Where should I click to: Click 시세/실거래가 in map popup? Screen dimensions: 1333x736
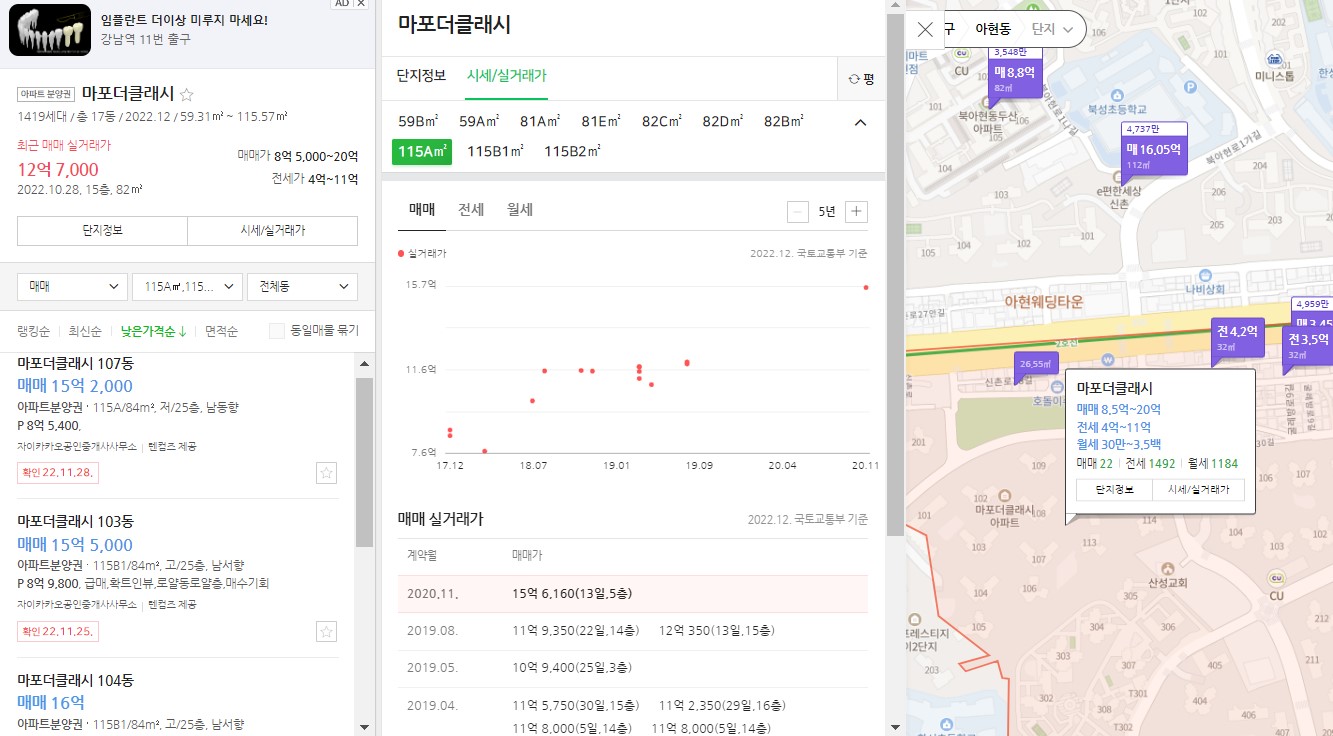point(1198,490)
